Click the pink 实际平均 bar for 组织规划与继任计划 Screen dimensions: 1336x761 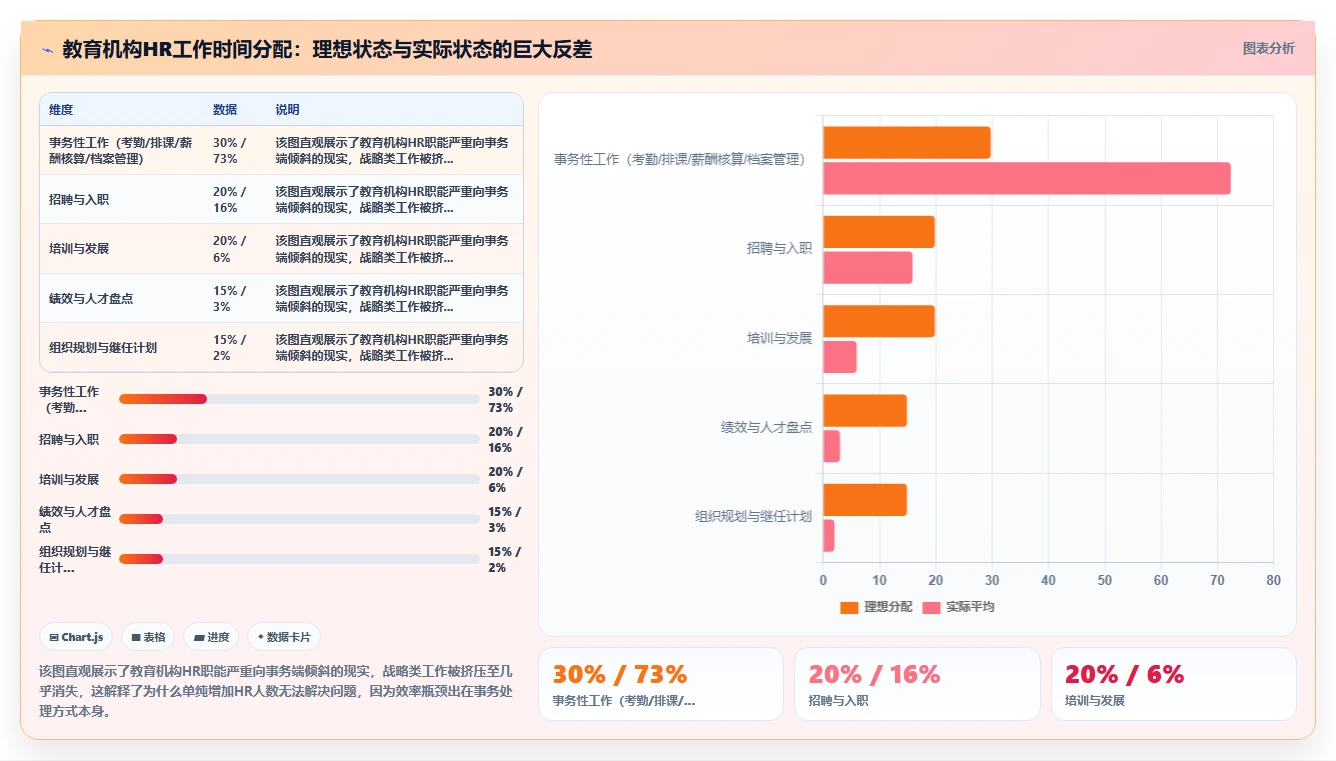click(x=829, y=536)
